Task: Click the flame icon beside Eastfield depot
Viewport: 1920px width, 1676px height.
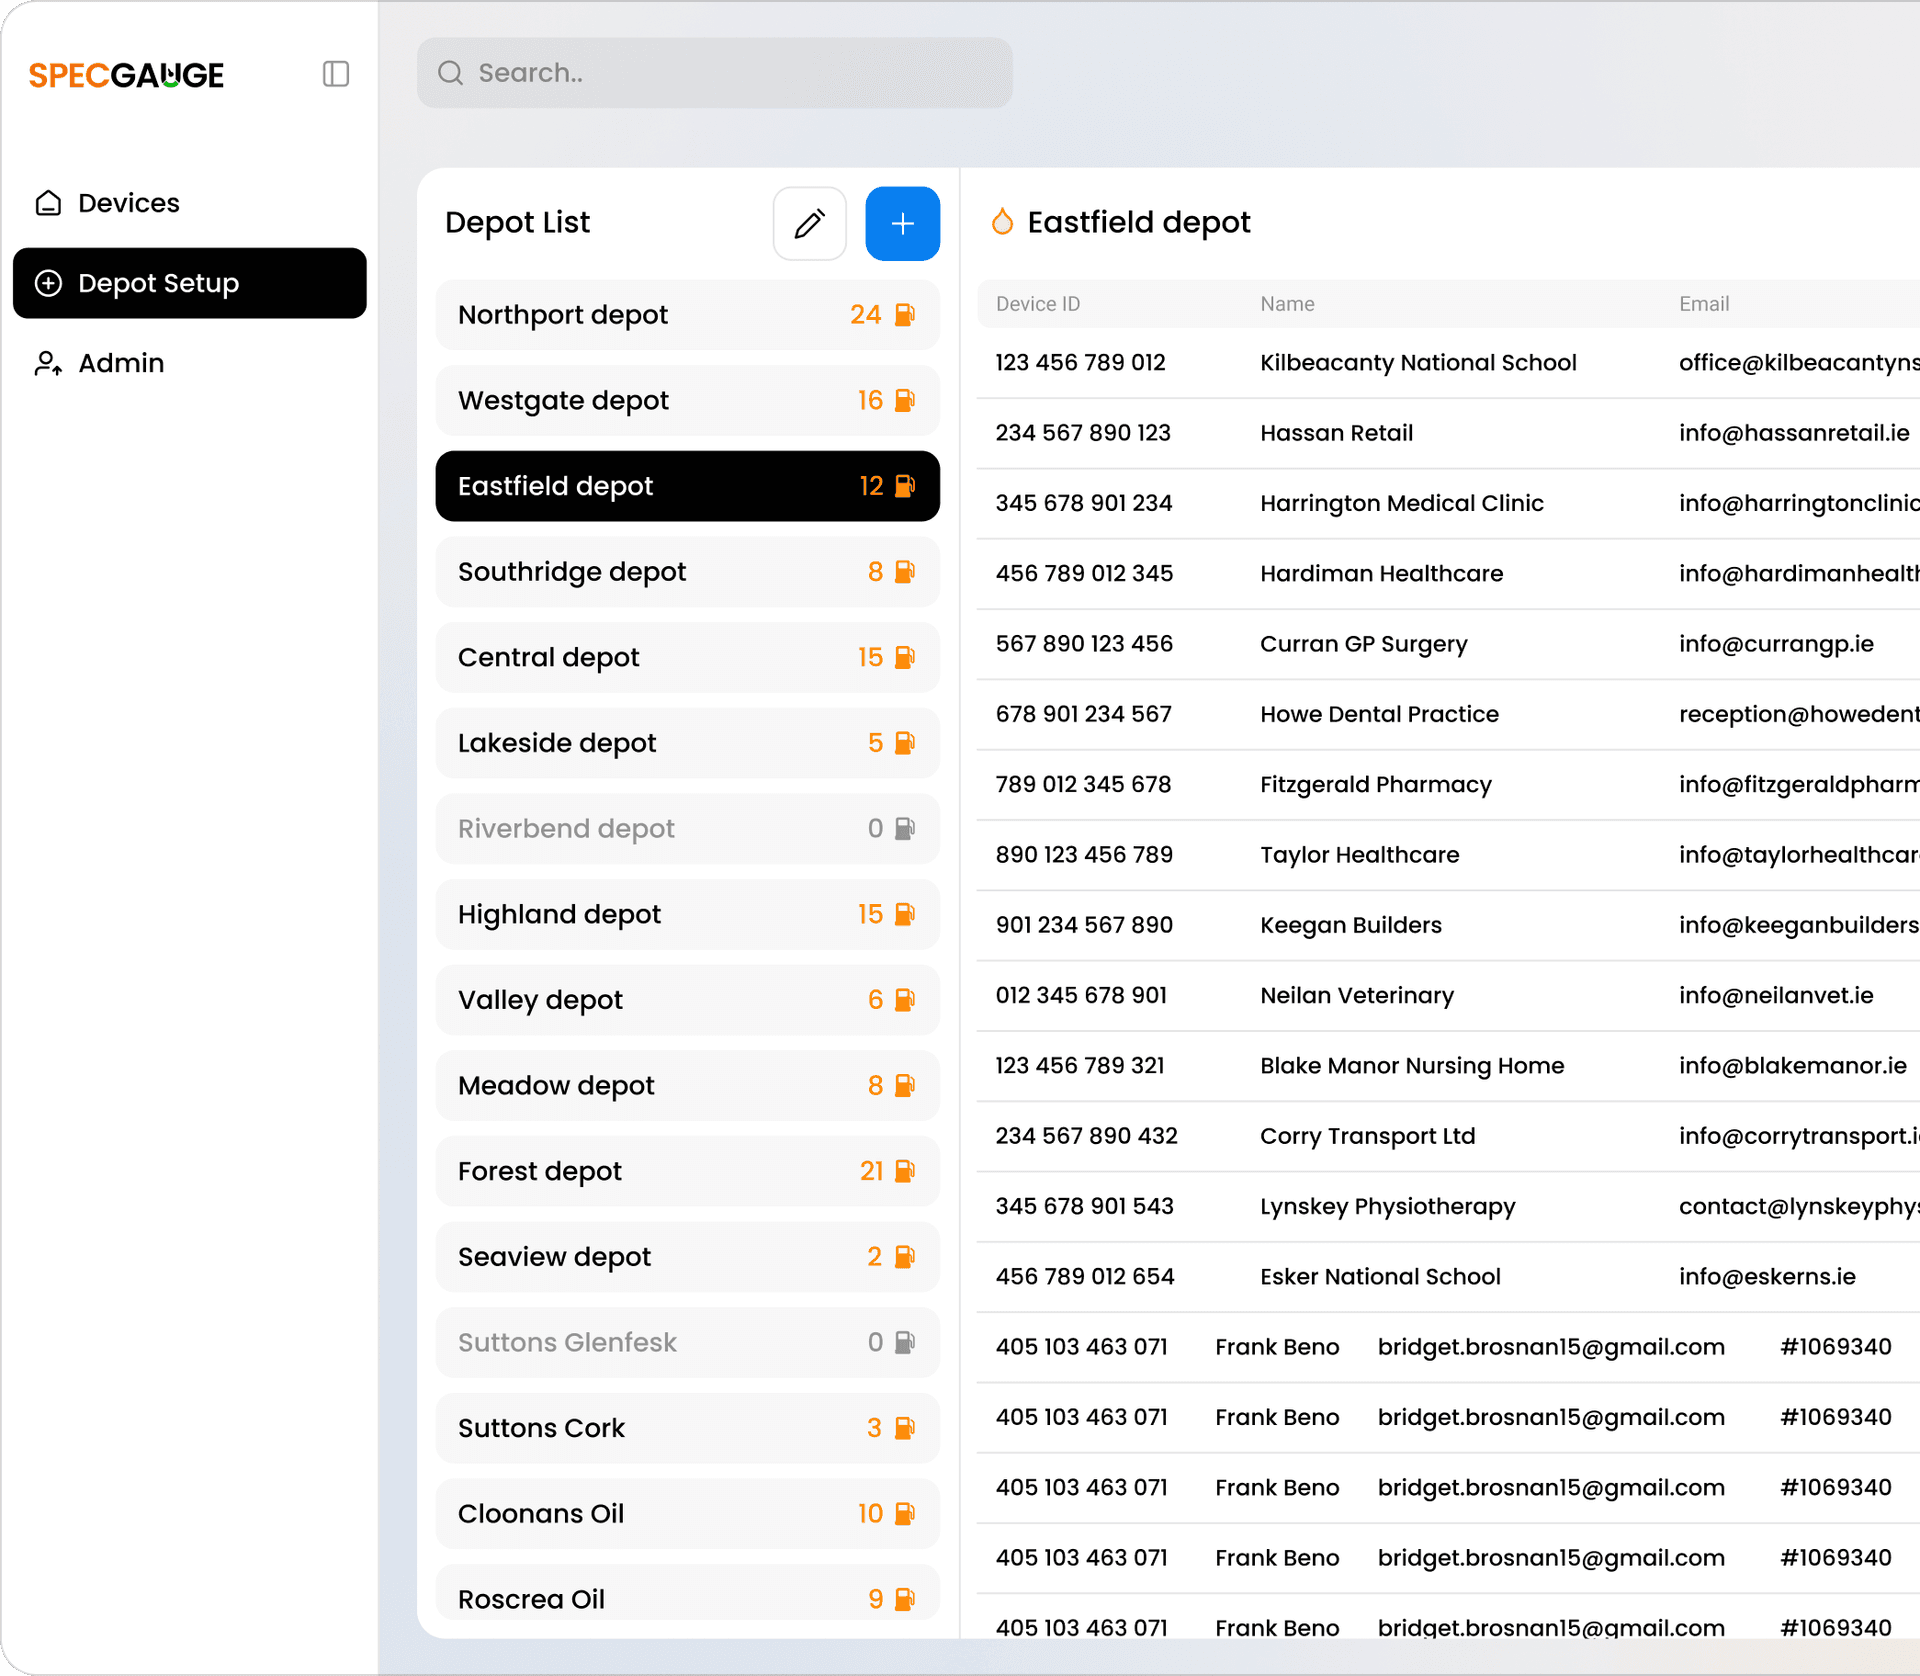Action: click(x=1002, y=221)
